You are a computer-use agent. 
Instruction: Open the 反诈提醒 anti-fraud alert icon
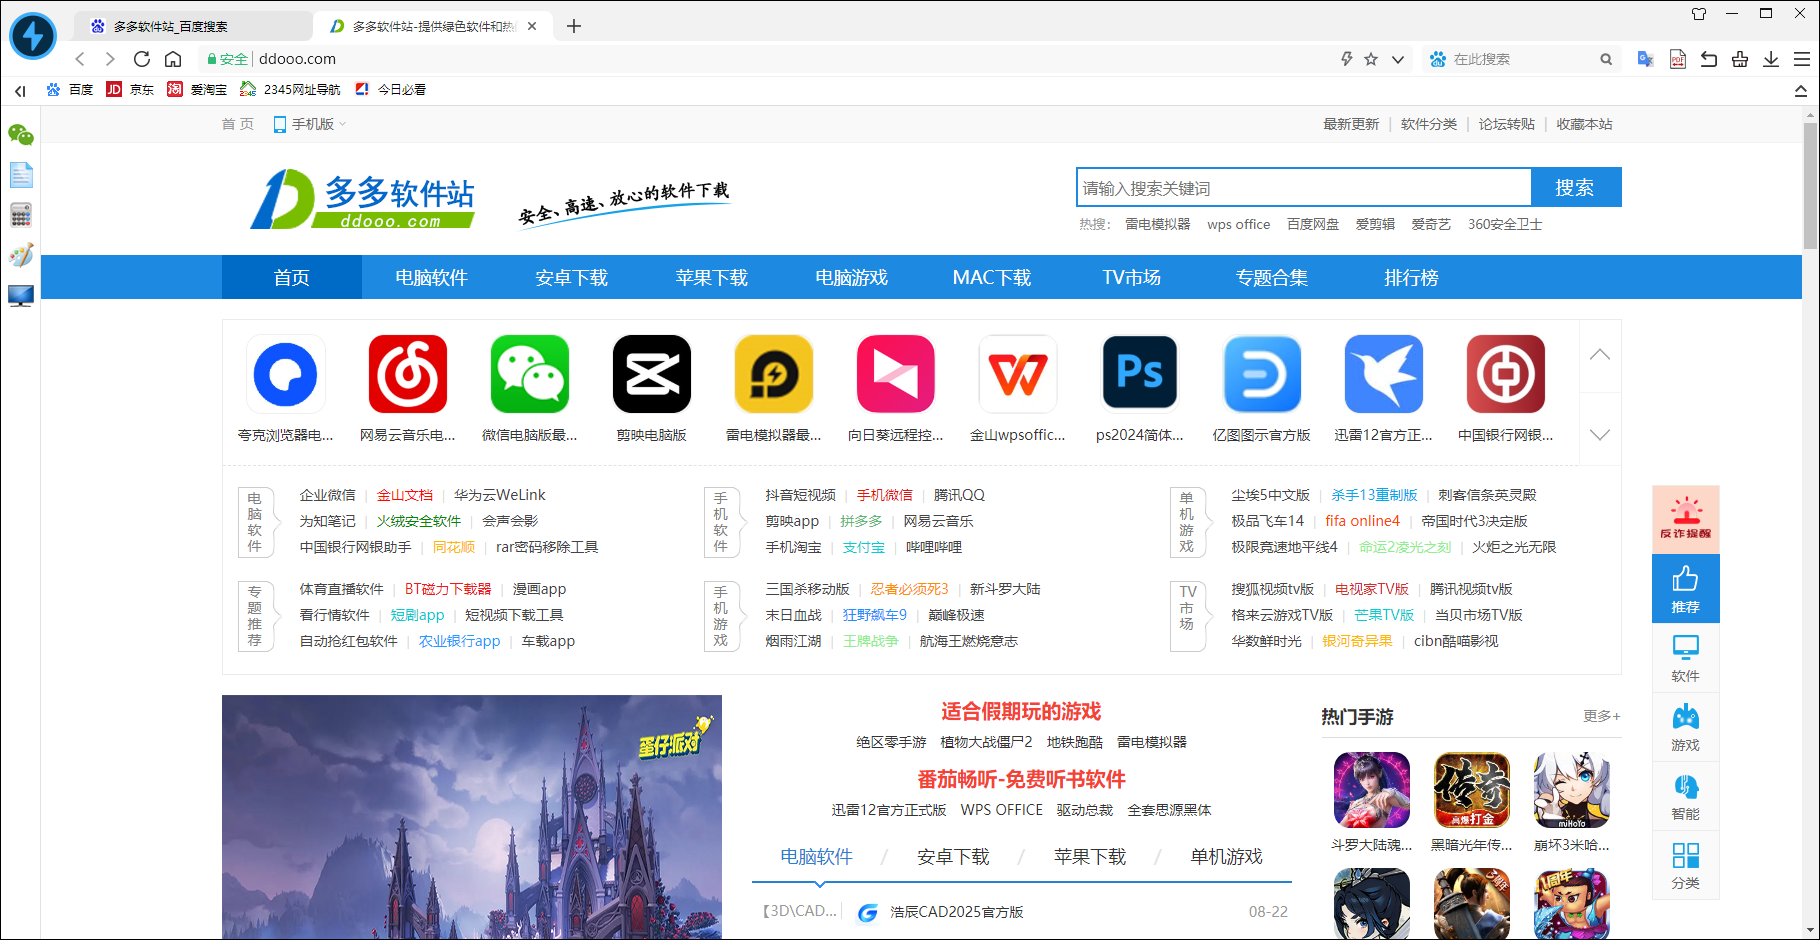1686,519
